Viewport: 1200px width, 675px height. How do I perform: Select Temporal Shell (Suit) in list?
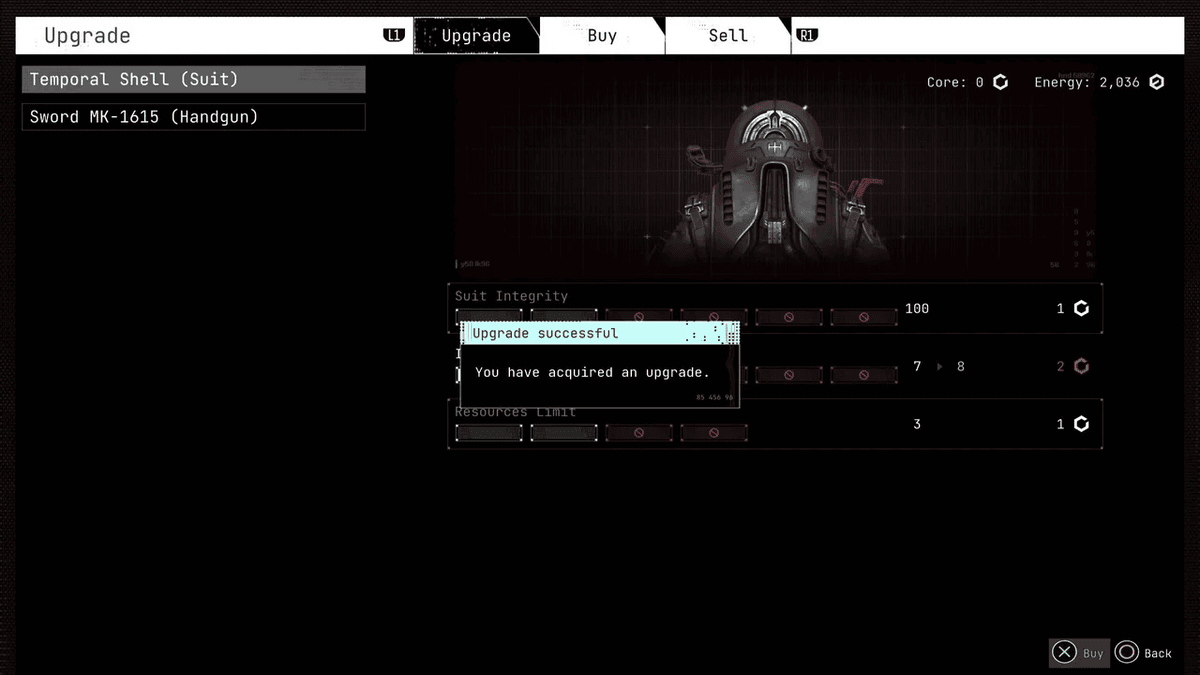(193, 79)
